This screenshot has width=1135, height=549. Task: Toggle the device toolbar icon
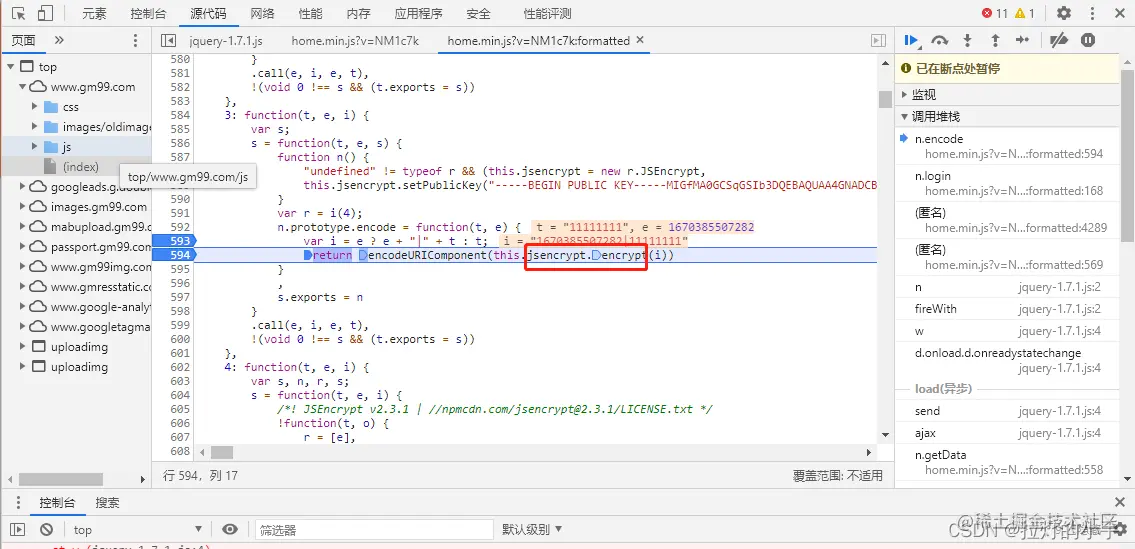point(45,13)
